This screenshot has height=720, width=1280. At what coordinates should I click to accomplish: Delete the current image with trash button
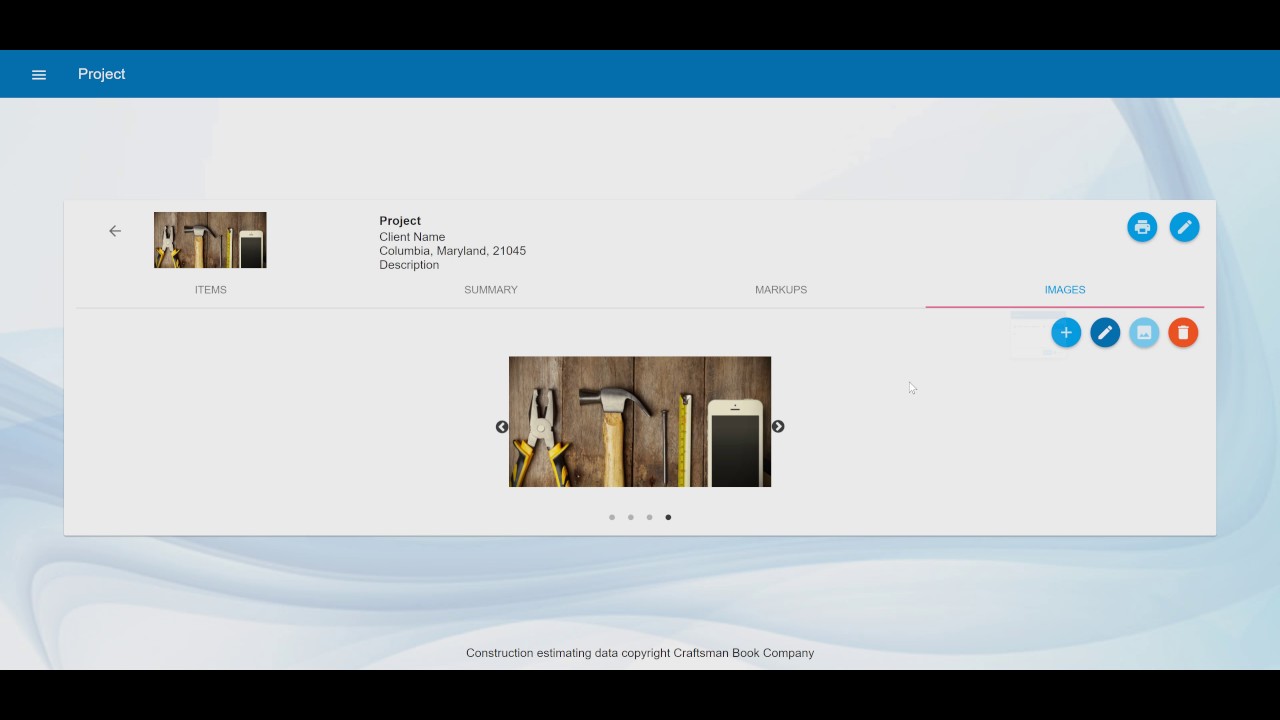[x=1183, y=333]
